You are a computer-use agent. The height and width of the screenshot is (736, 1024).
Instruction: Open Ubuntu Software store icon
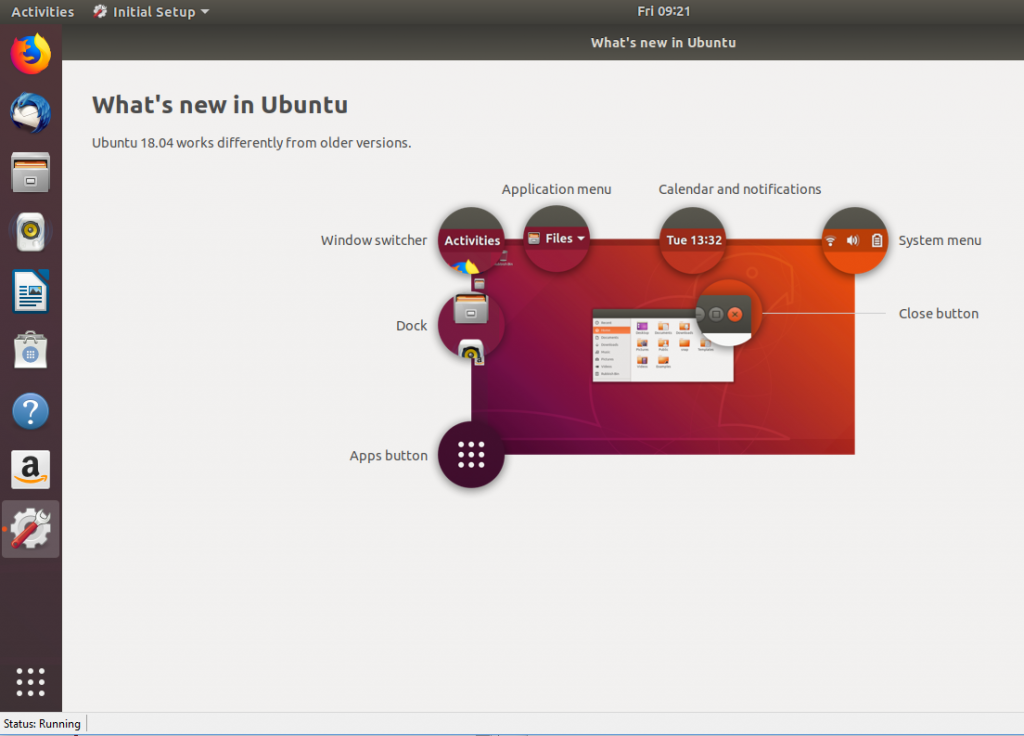pyautogui.click(x=31, y=351)
